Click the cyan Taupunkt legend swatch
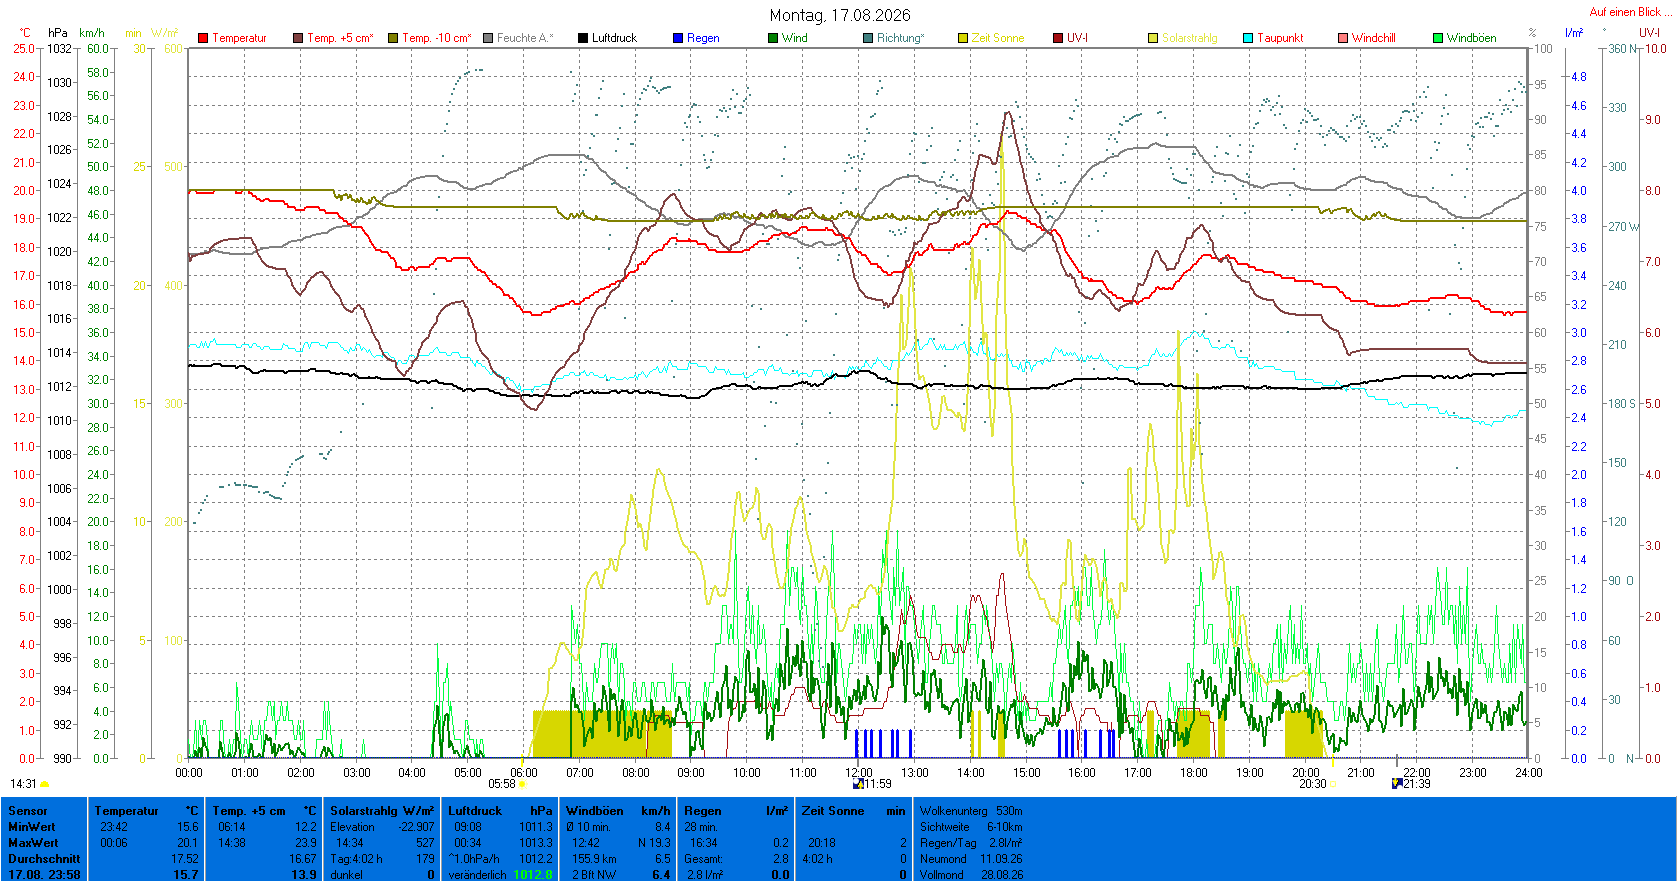This screenshot has width=1677, height=881. click(1248, 38)
